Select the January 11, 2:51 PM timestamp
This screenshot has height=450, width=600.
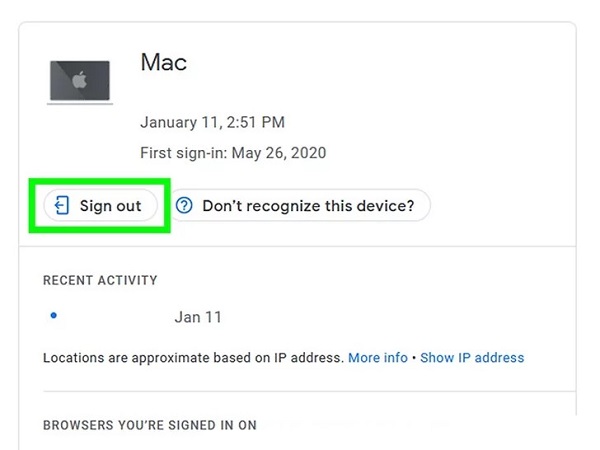click(212, 122)
